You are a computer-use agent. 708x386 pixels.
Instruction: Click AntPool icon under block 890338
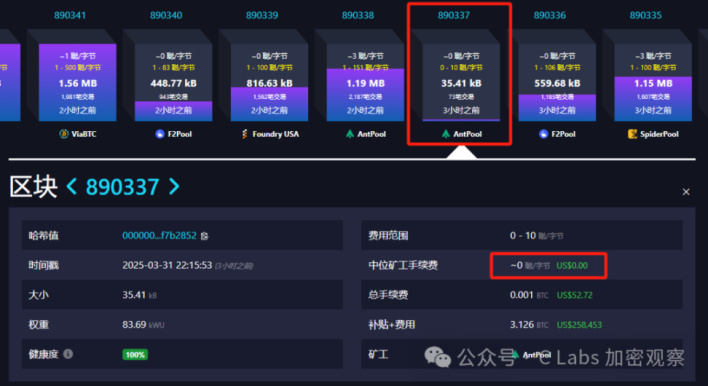point(350,134)
